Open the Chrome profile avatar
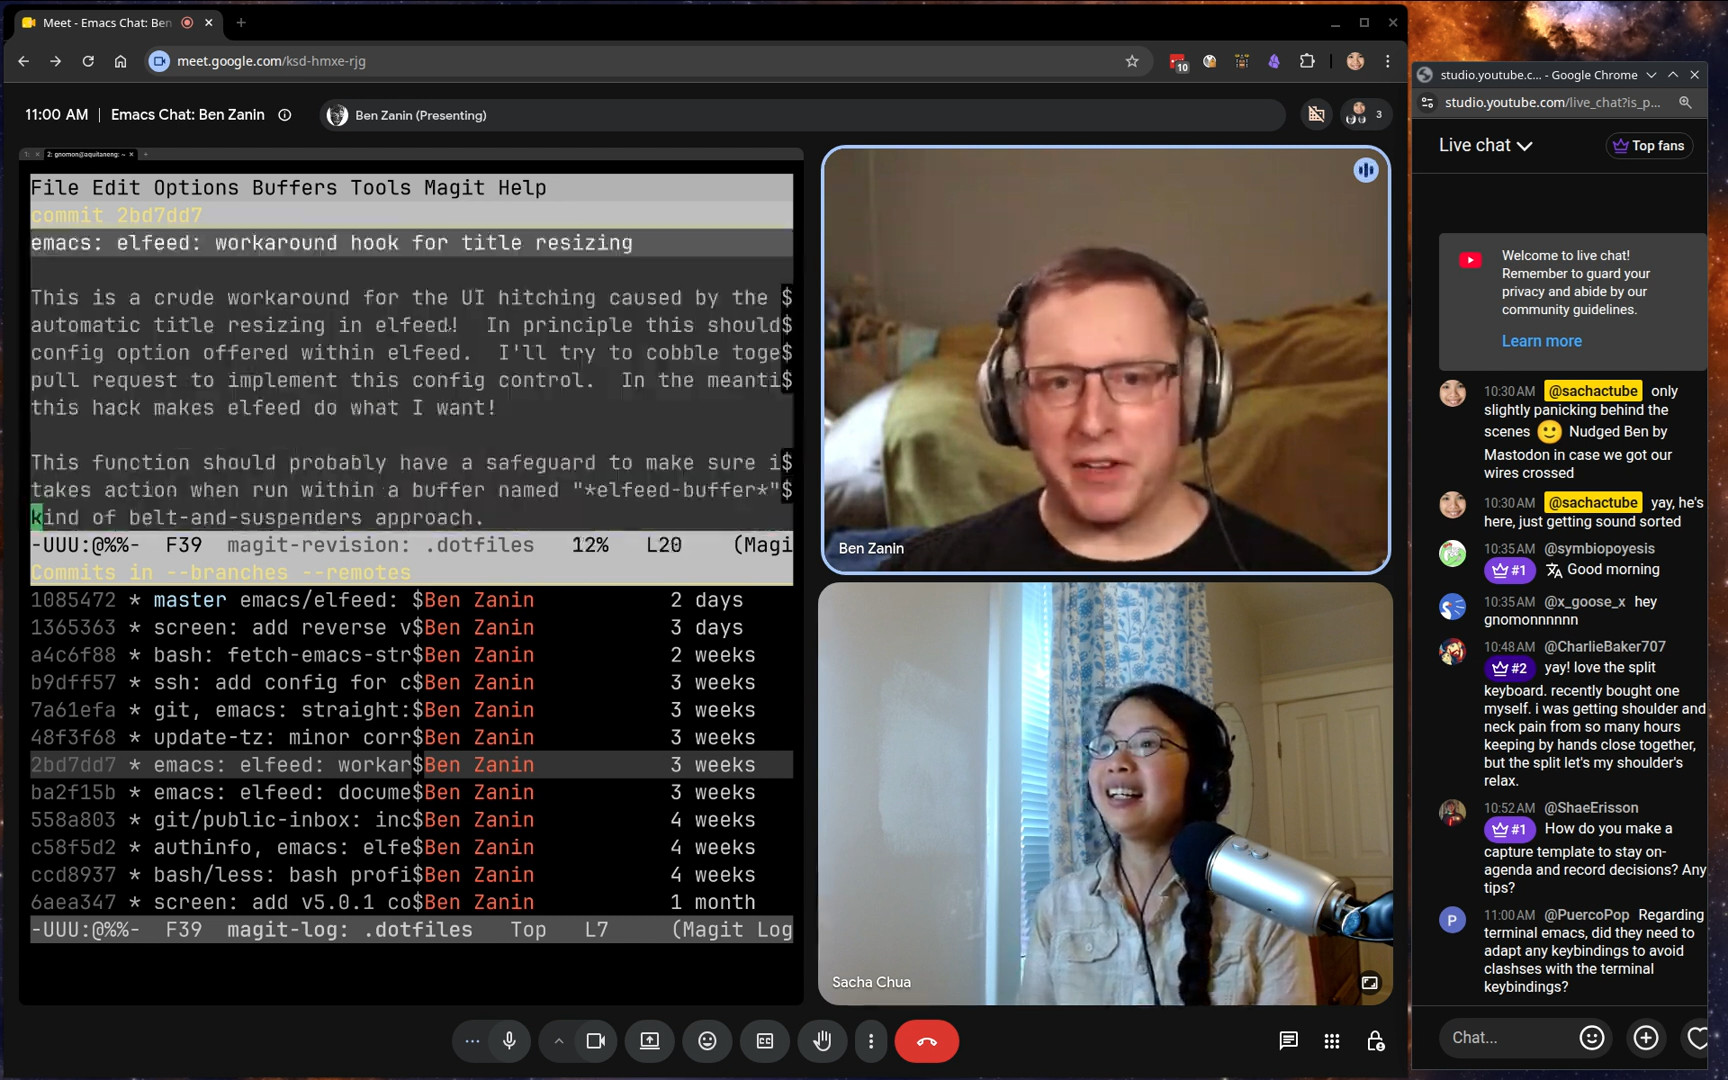 coord(1355,61)
